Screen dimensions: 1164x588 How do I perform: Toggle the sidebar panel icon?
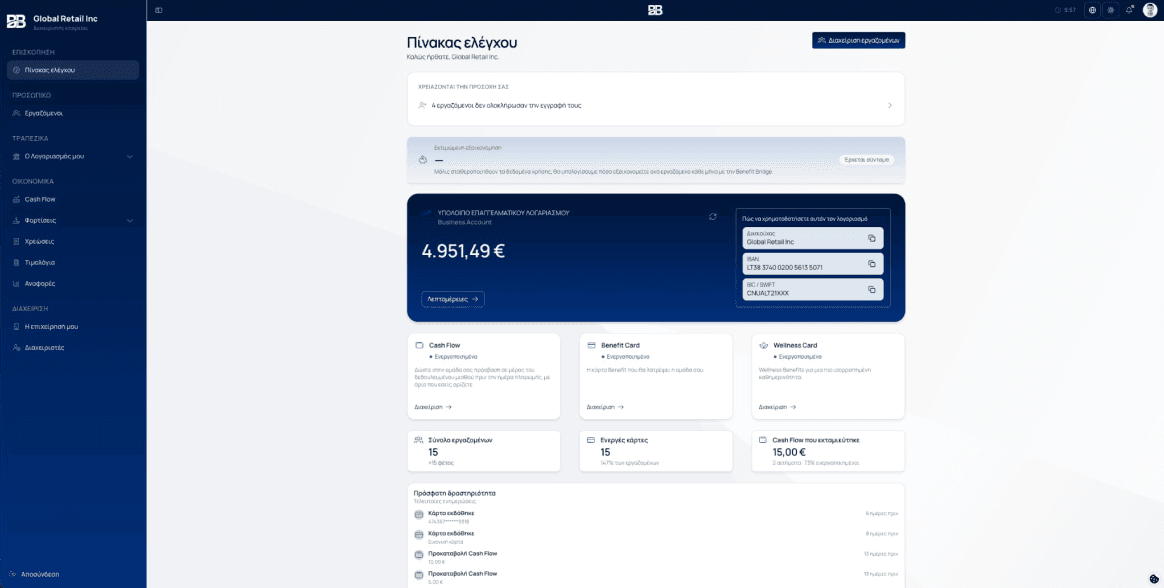tap(159, 10)
